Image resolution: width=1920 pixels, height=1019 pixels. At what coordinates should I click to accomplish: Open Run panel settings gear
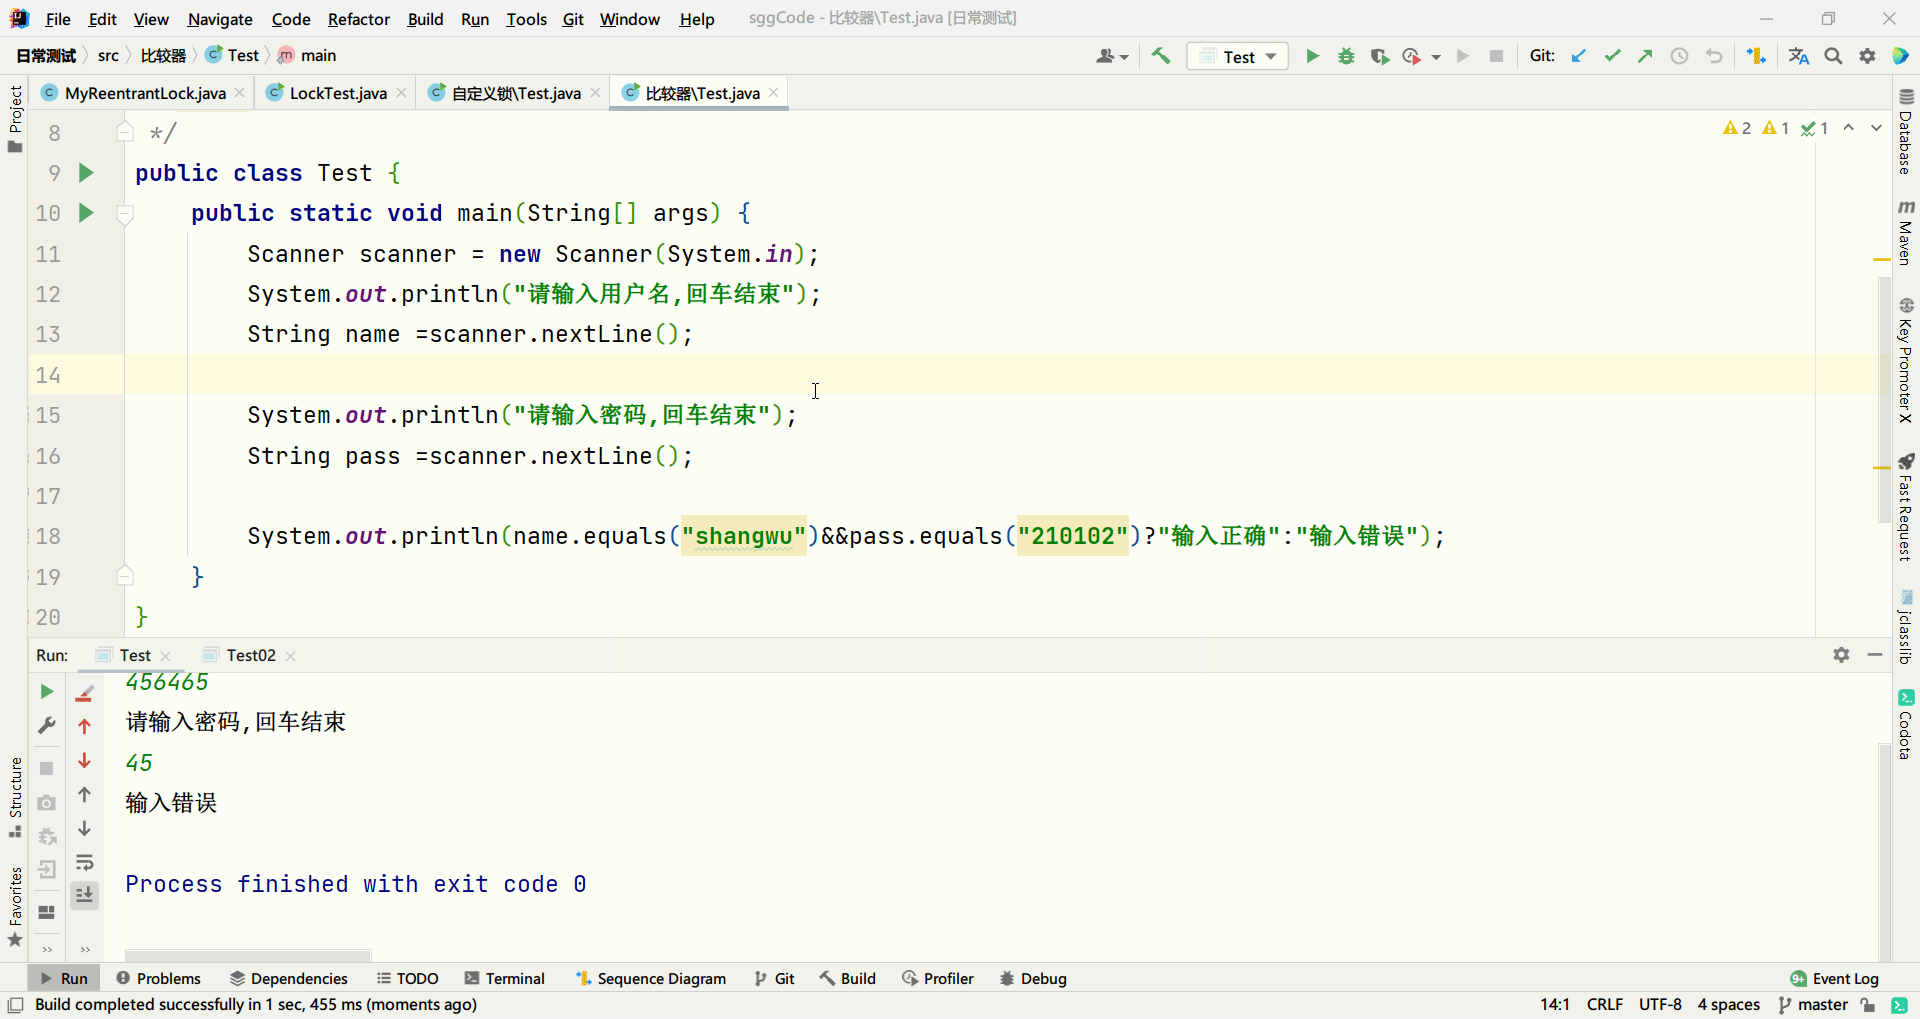(1841, 655)
